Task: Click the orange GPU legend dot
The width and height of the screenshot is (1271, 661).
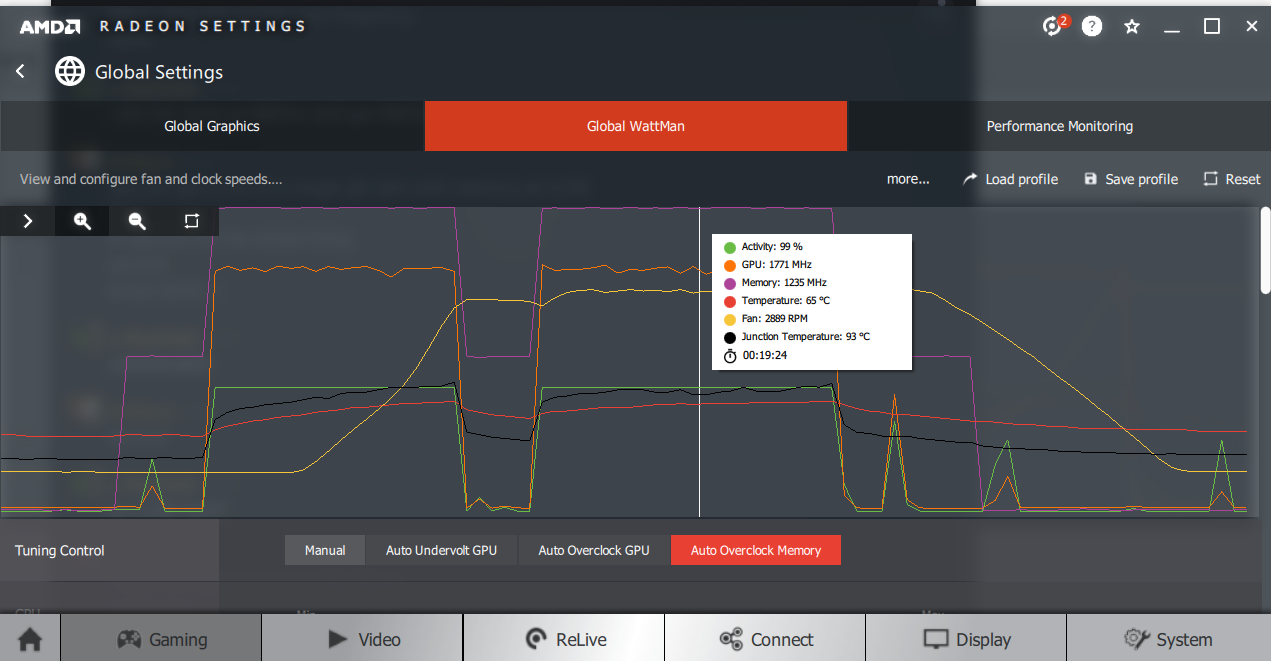Action: coord(730,265)
